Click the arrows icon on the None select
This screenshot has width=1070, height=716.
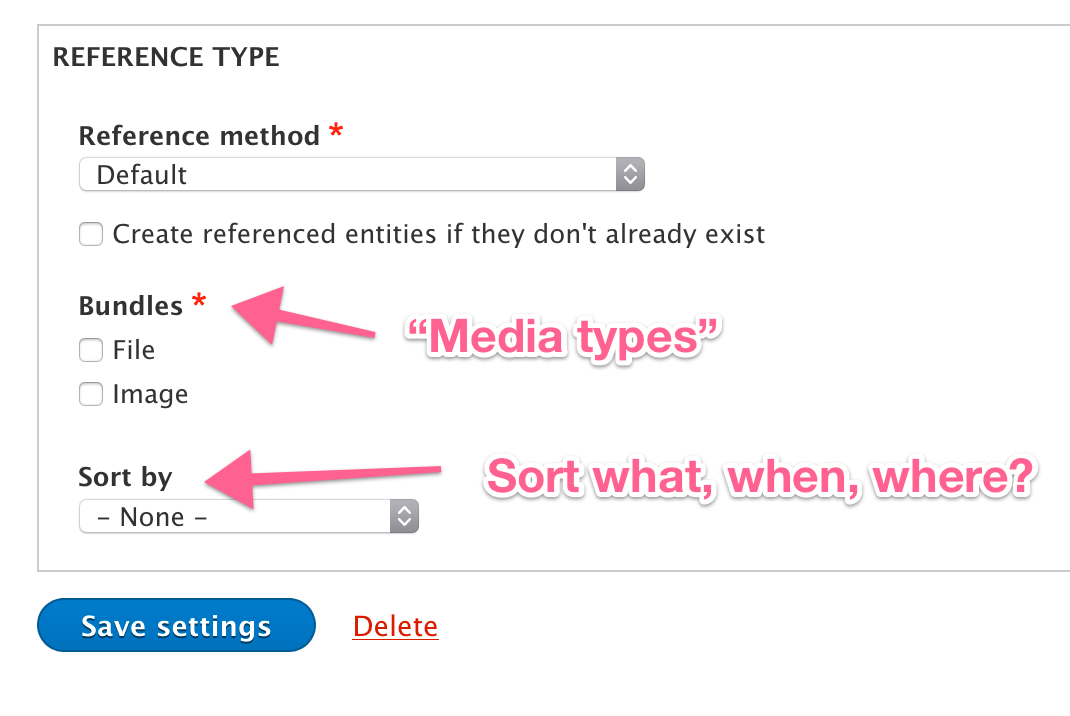click(x=404, y=517)
